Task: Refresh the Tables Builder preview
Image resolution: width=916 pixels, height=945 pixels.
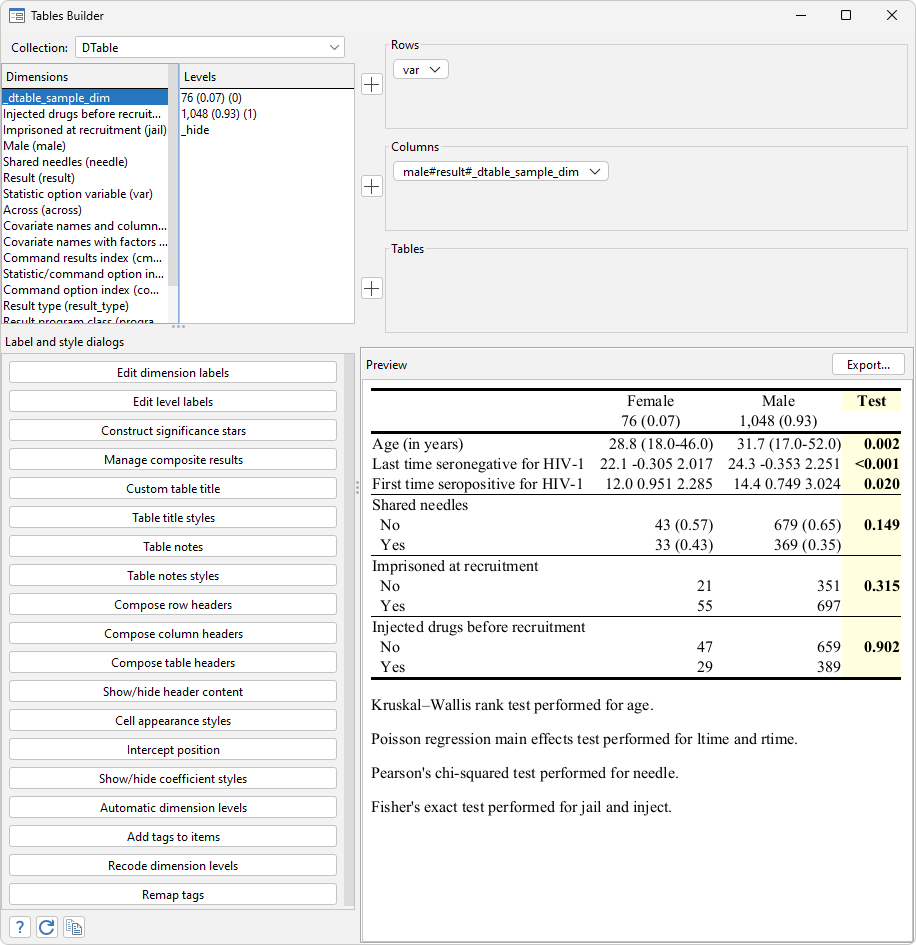Action: [46, 927]
